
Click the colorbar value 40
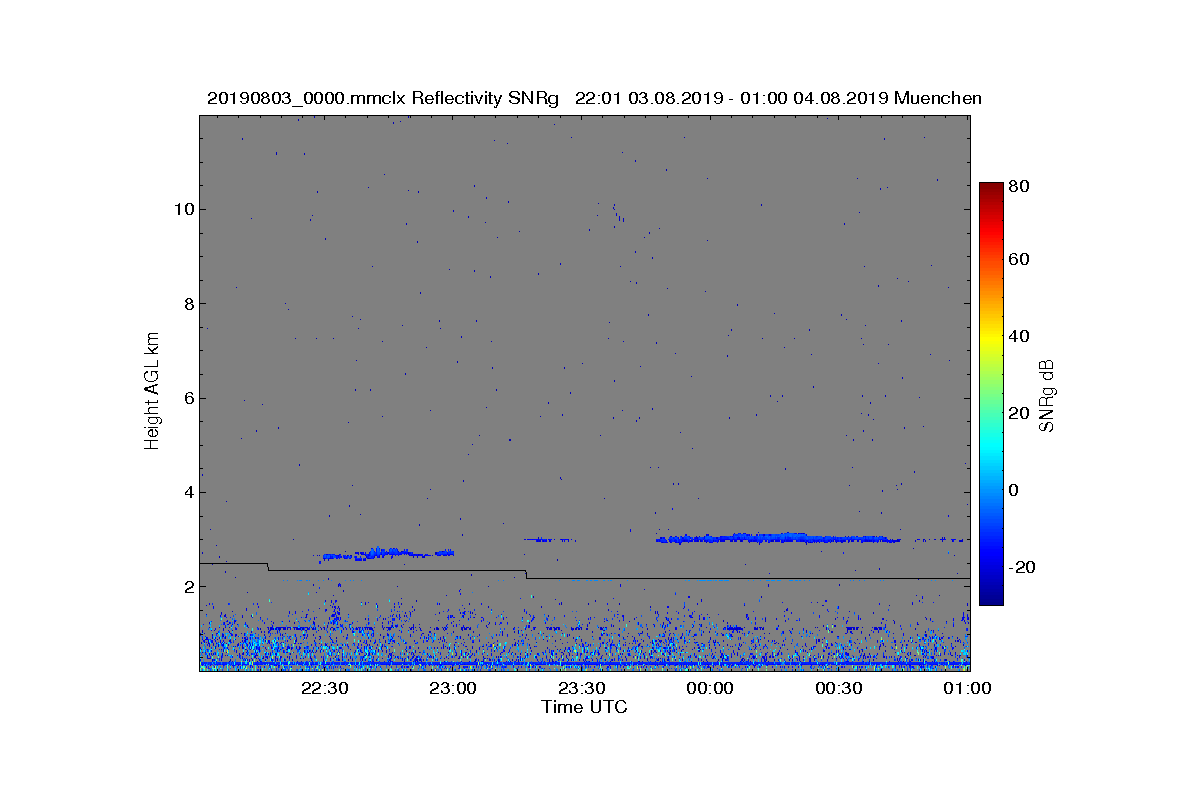pyautogui.click(x=1020, y=336)
